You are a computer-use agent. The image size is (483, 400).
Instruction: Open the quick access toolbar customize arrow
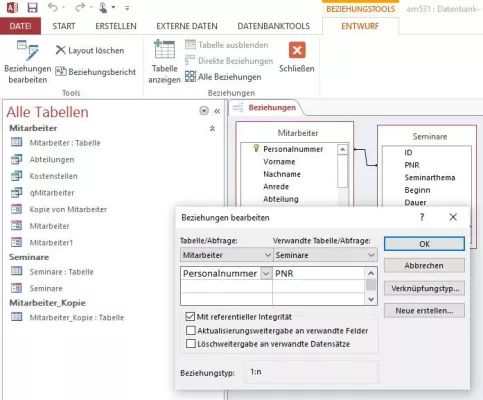point(127,8)
